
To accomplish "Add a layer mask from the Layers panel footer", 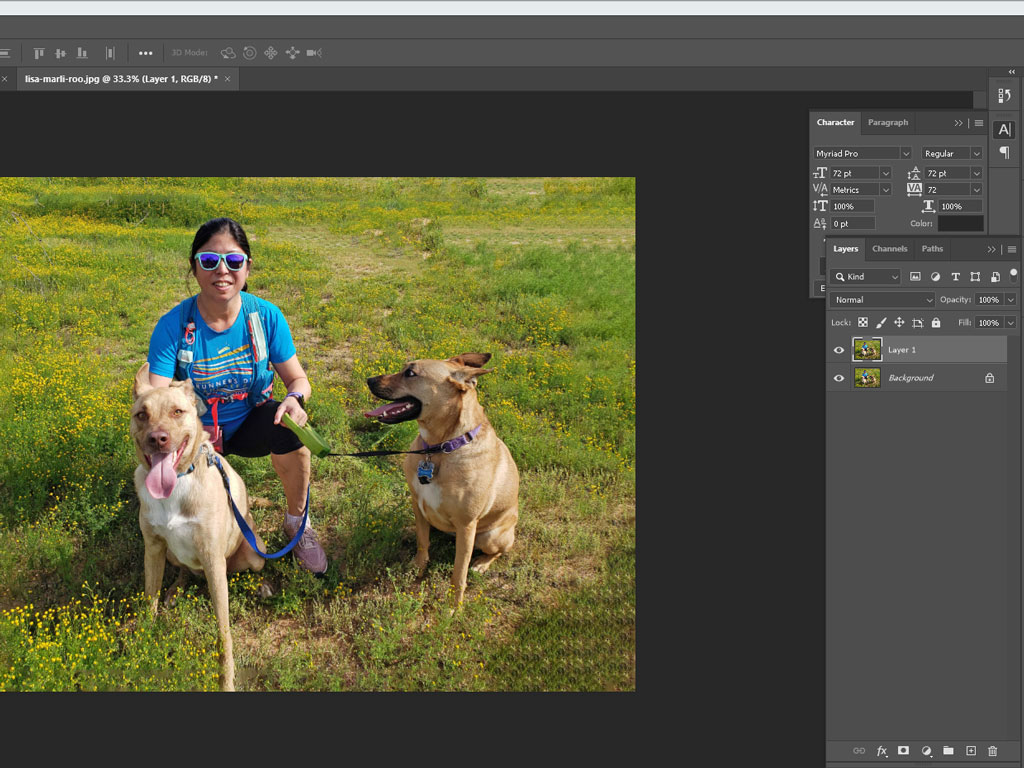I will click(x=903, y=750).
